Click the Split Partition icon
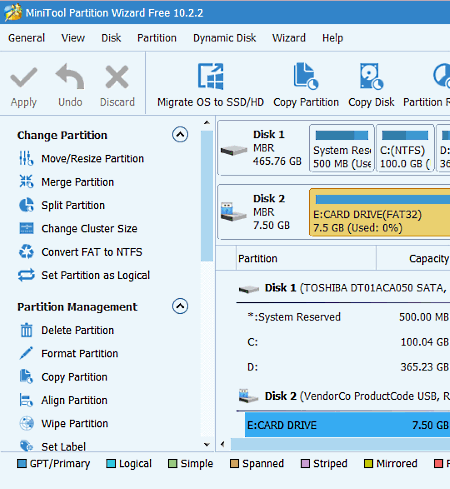This screenshot has height=489, width=450. [x=26, y=205]
